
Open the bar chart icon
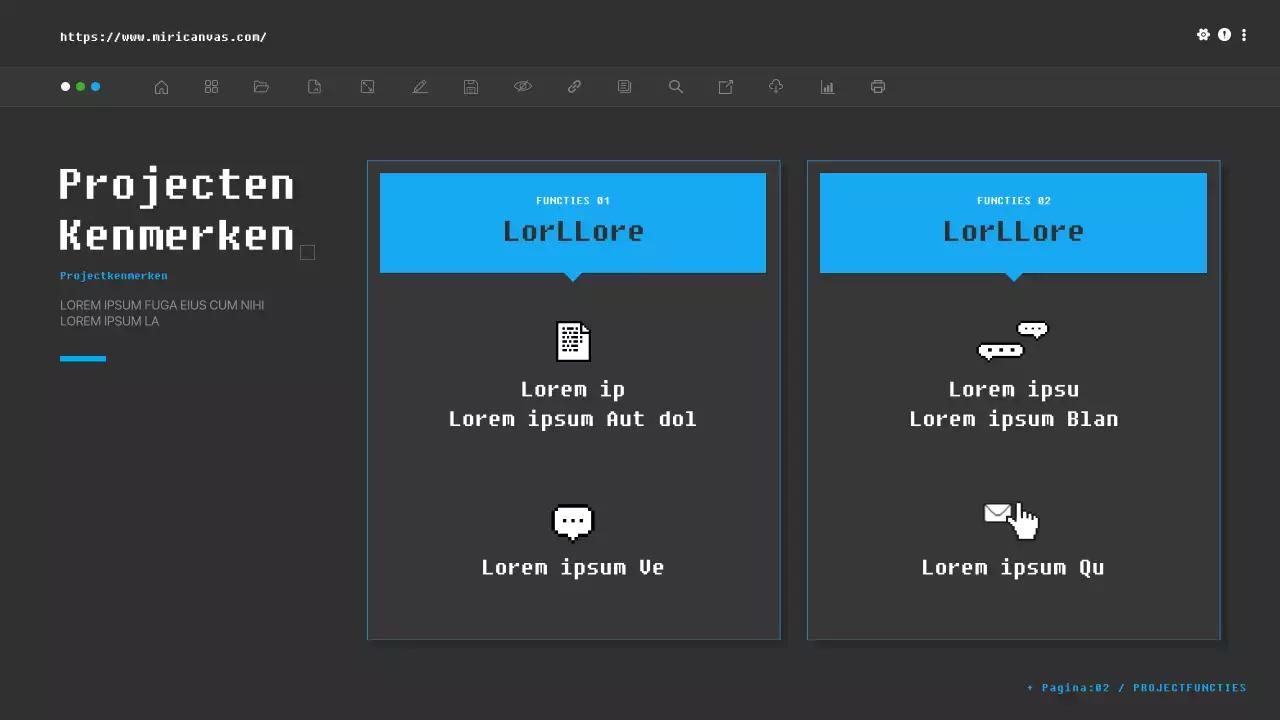coord(827,87)
